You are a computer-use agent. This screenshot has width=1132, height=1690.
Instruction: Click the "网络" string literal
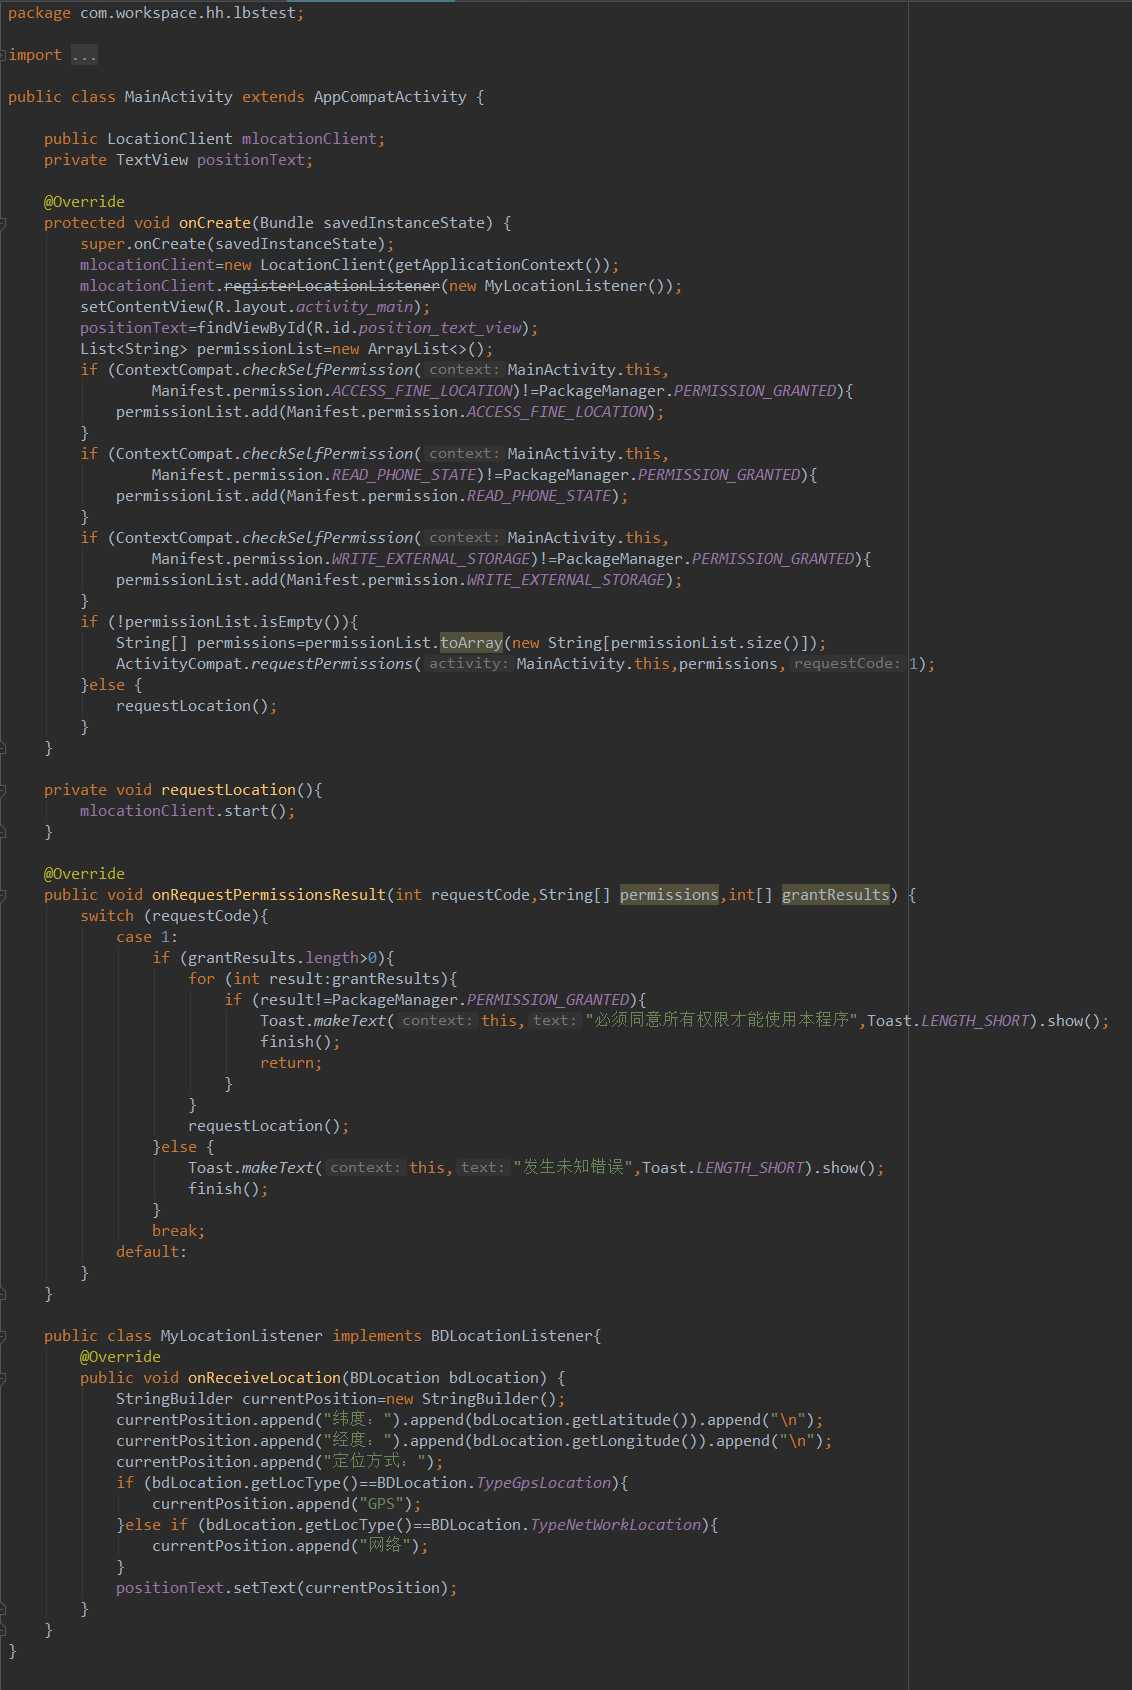[x=385, y=1545]
